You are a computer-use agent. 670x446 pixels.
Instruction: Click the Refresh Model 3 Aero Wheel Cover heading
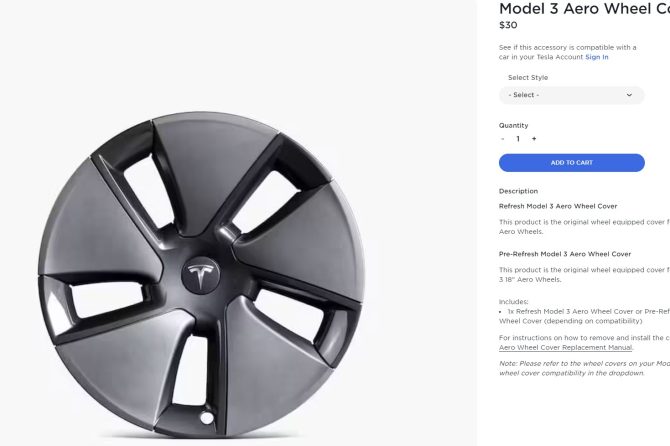(x=558, y=206)
